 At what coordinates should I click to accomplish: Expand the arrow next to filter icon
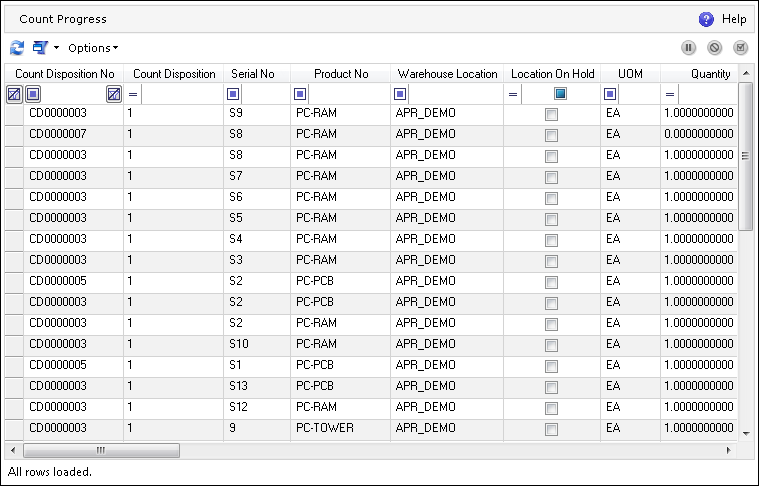tap(57, 48)
